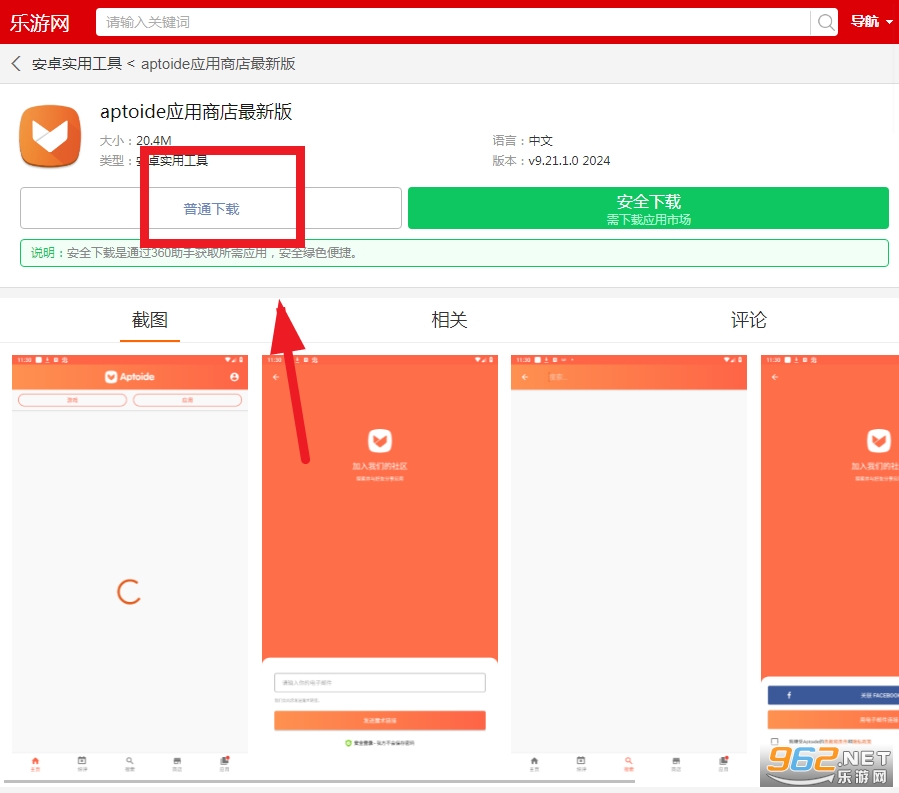
Task: Focus the keyword search input field
Action: tap(452, 22)
